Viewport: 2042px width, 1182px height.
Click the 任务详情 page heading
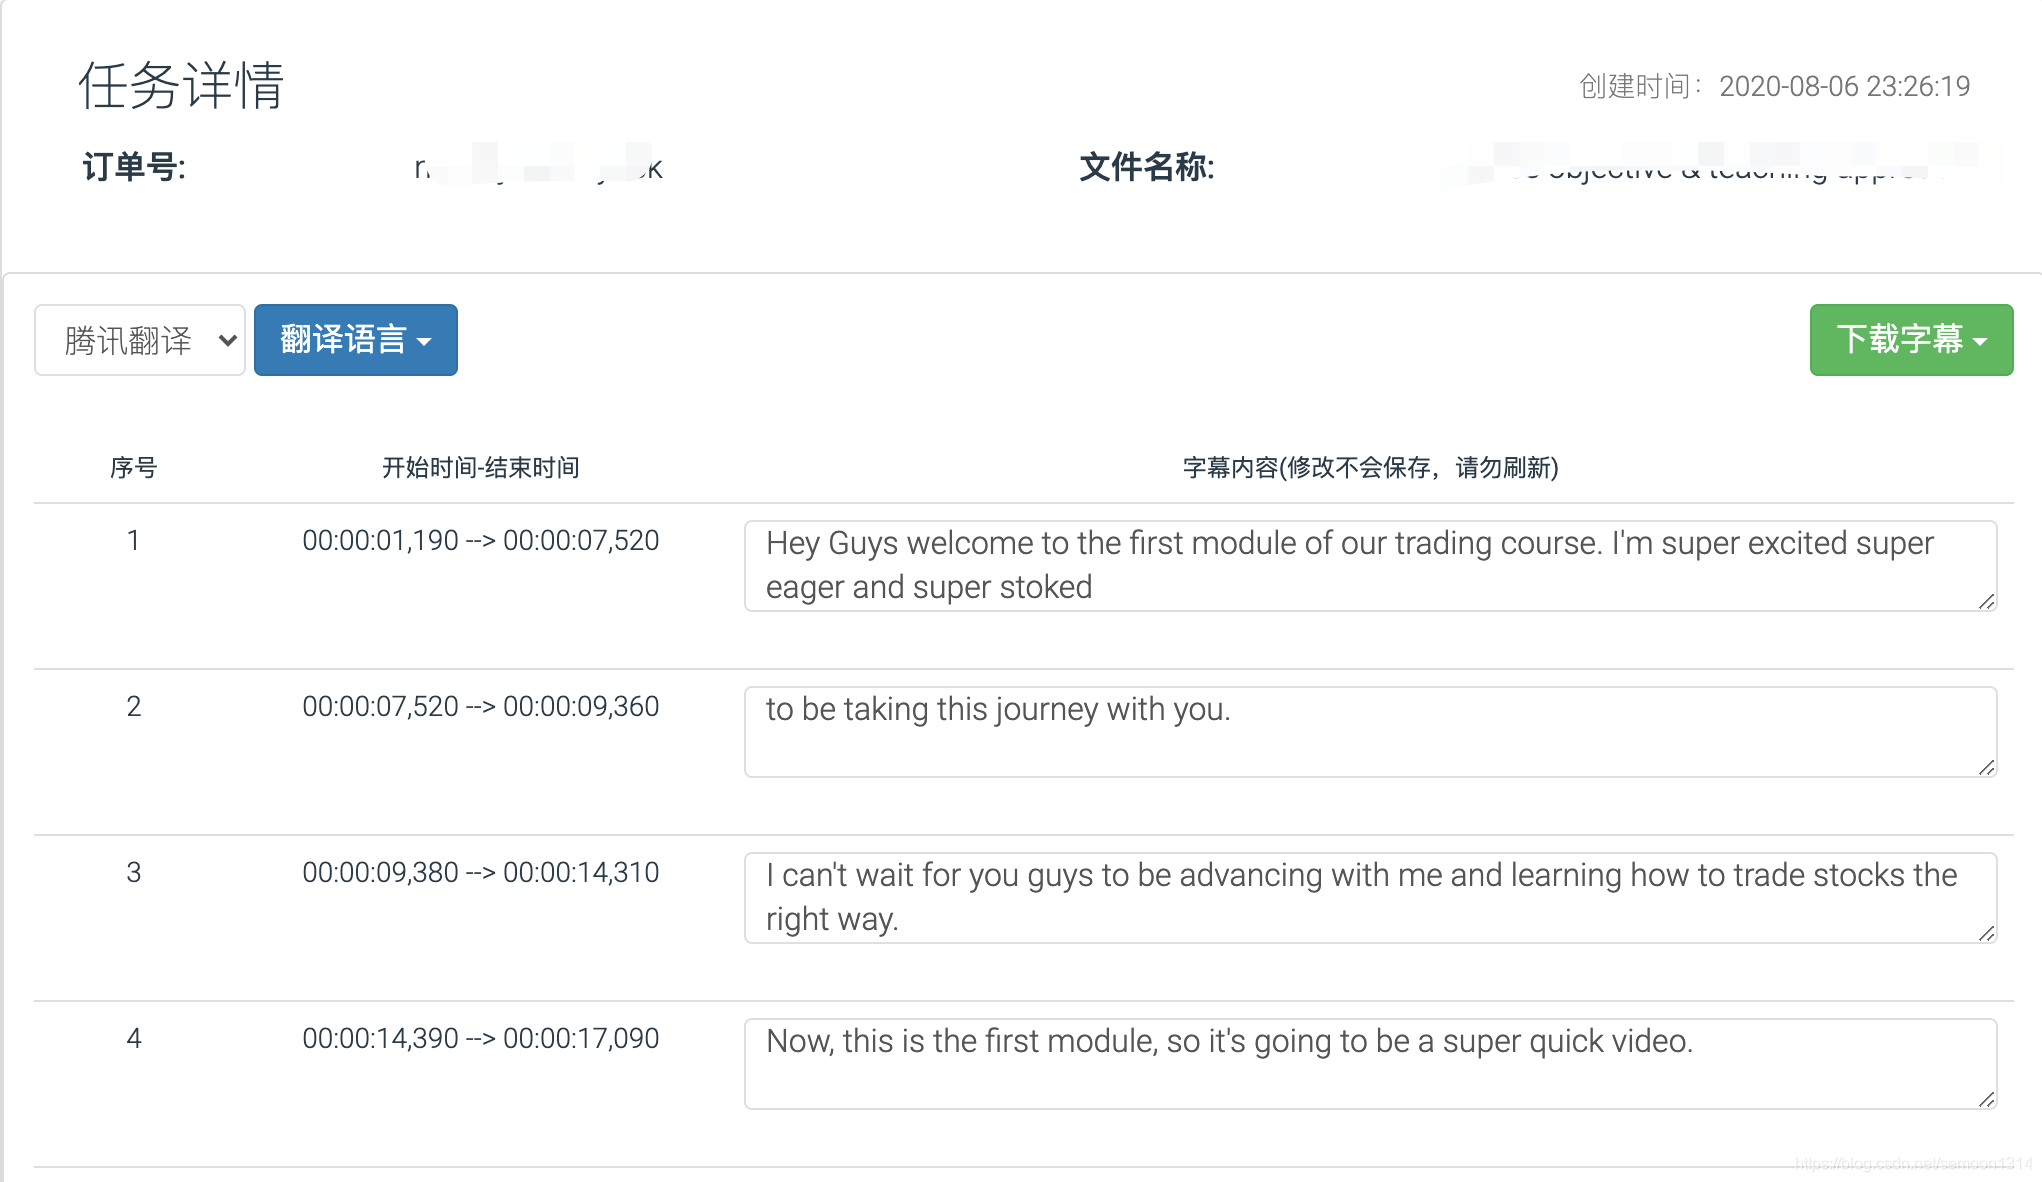point(181,86)
